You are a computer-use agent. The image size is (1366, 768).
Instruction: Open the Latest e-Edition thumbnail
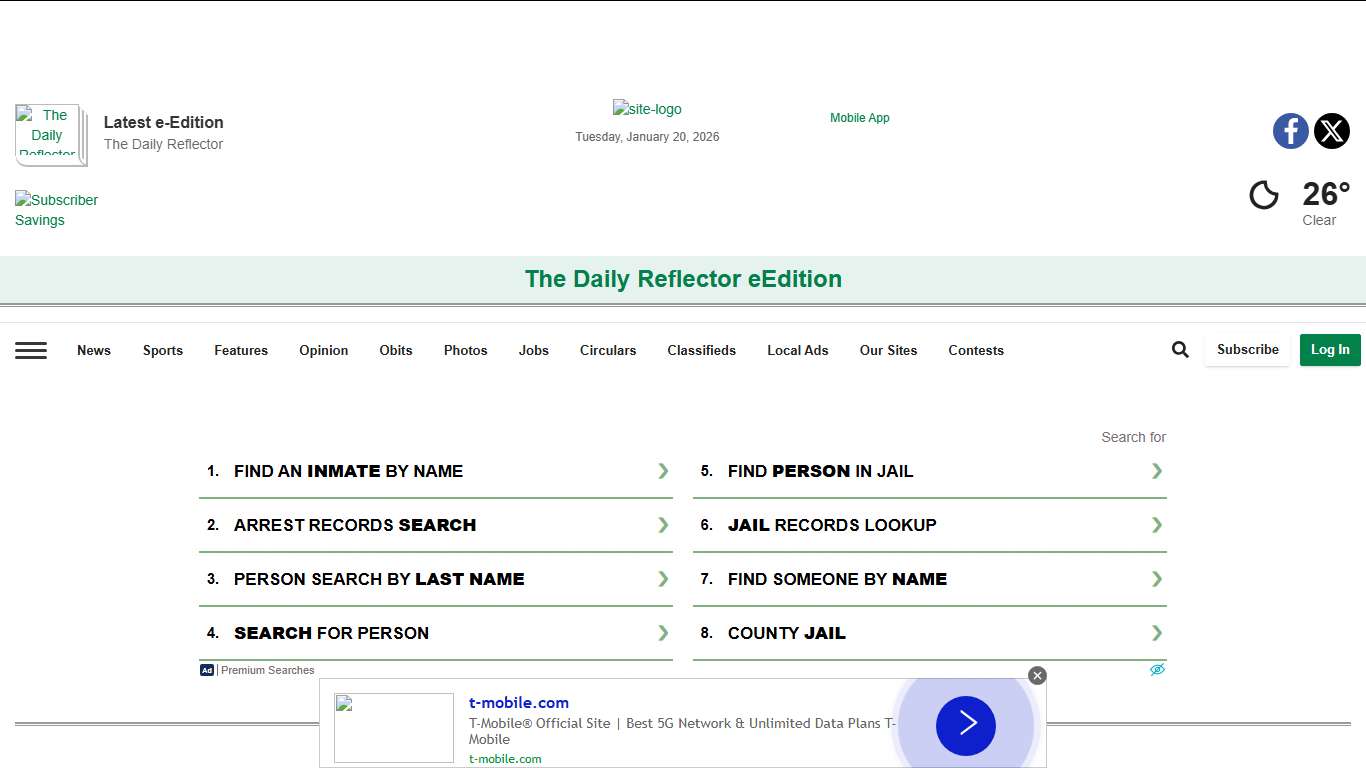(50, 134)
